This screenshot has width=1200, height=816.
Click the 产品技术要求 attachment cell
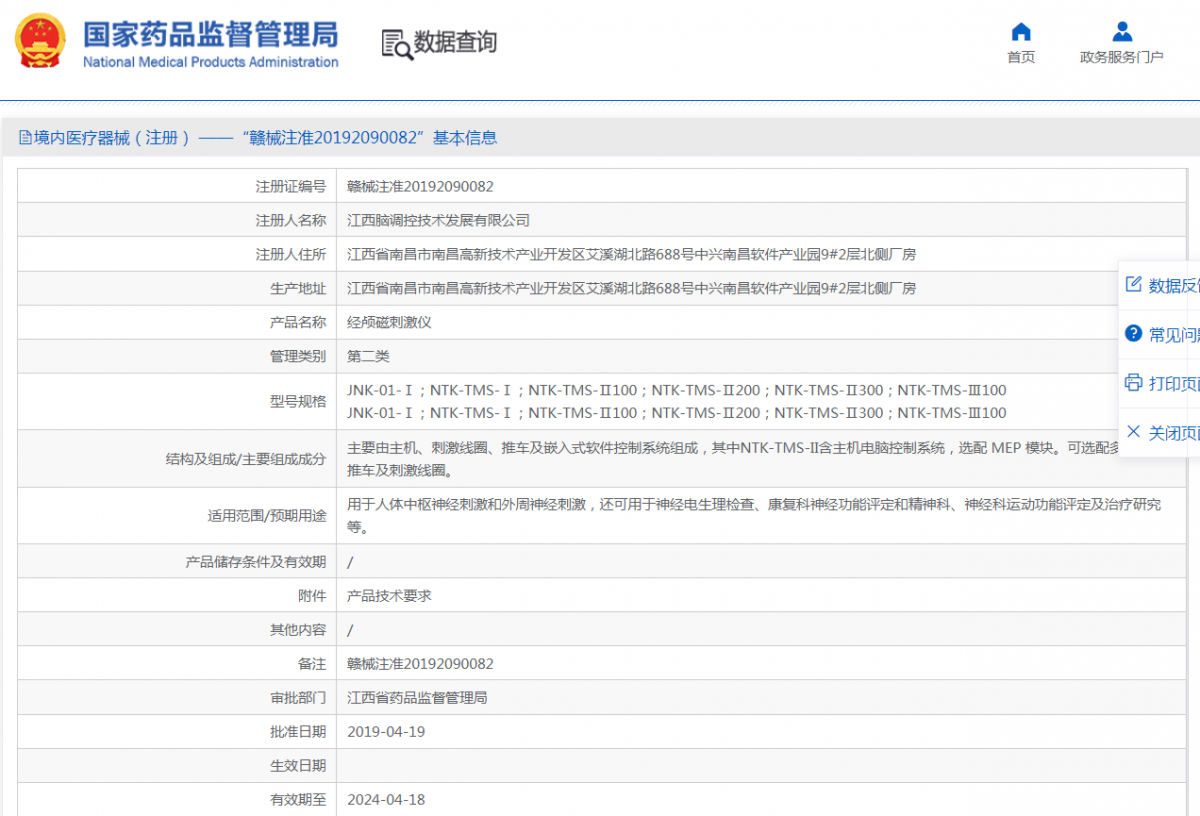[x=389, y=596]
